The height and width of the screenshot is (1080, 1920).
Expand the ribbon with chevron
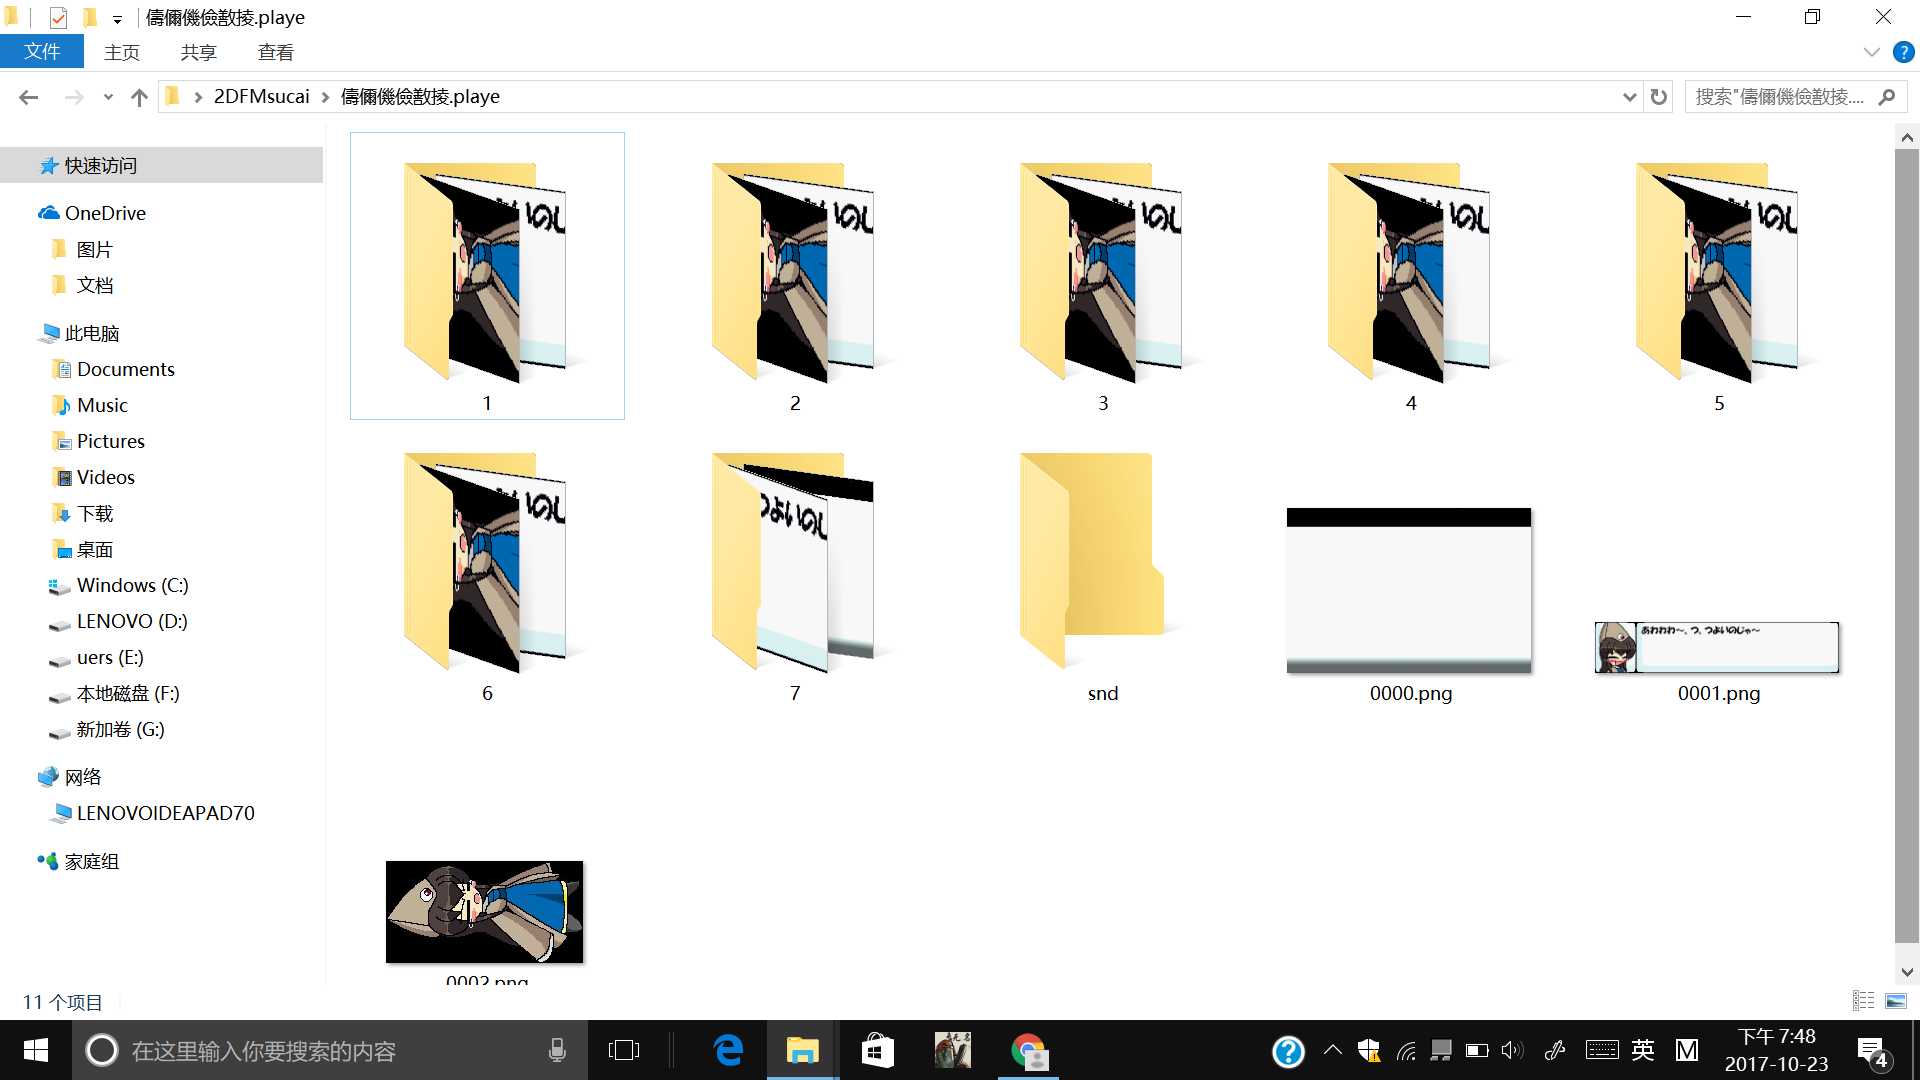[x=1871, y=52]
